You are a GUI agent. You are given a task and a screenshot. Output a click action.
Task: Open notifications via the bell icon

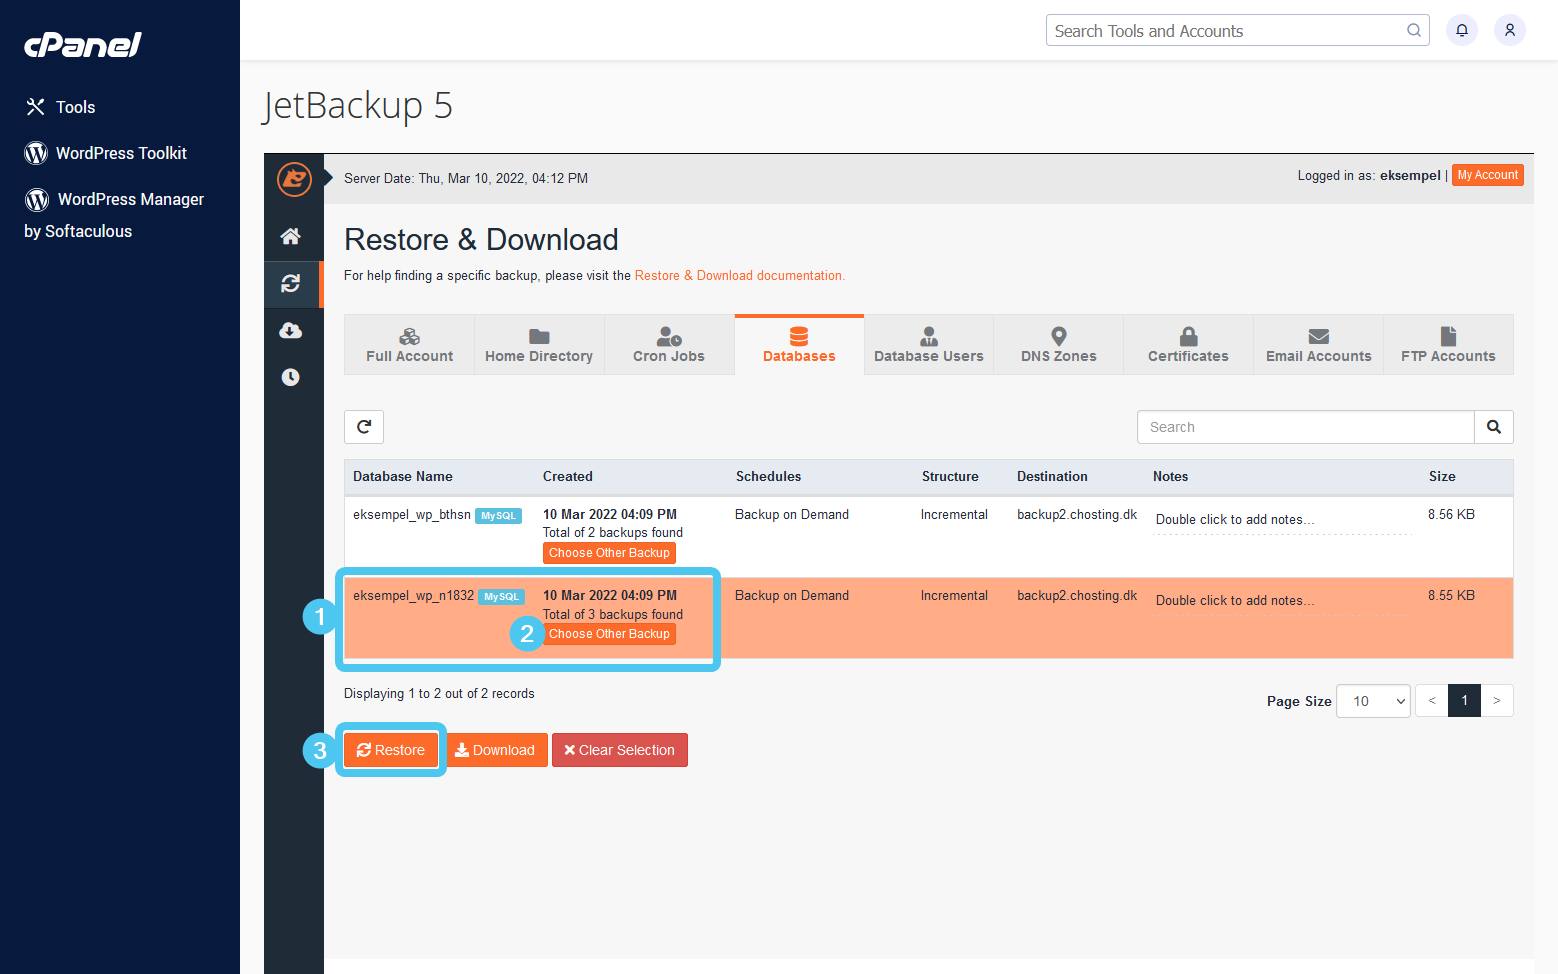tap(1461, 30)
